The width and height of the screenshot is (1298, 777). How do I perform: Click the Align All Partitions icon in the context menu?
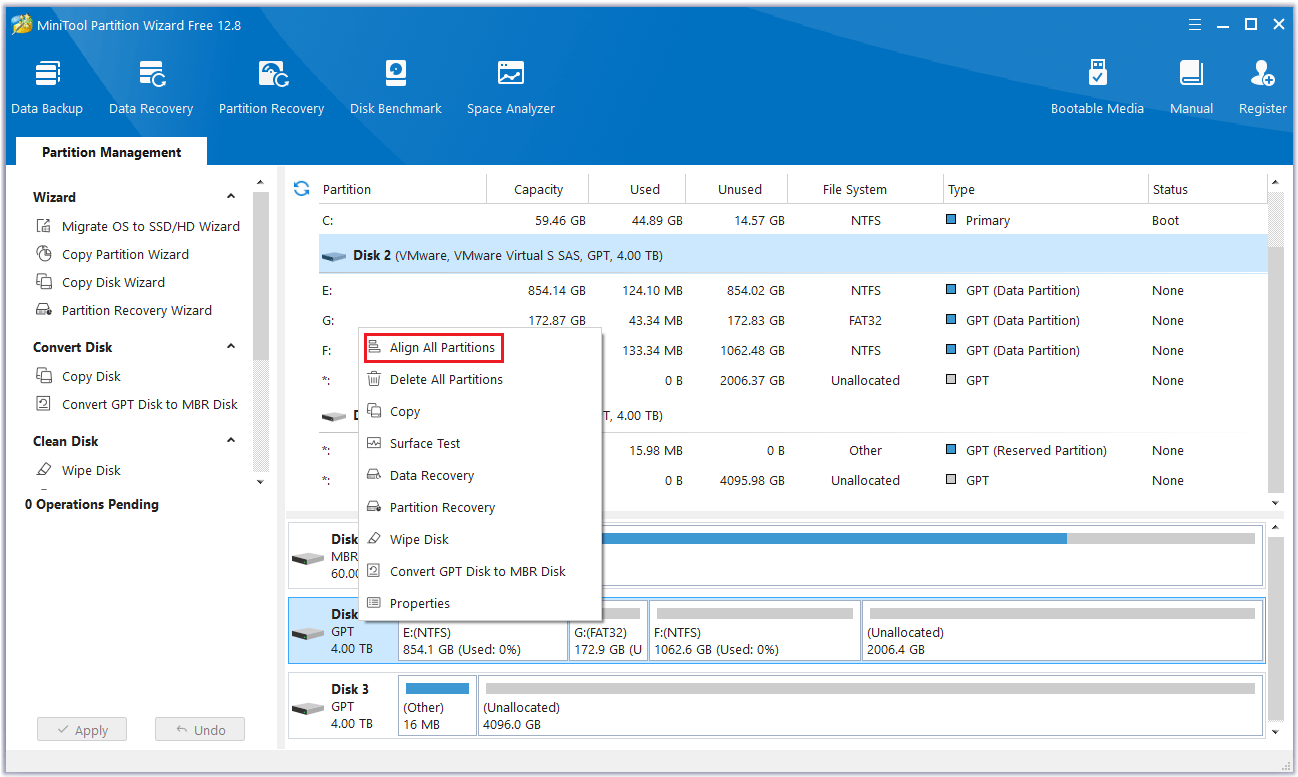[374, 347]
